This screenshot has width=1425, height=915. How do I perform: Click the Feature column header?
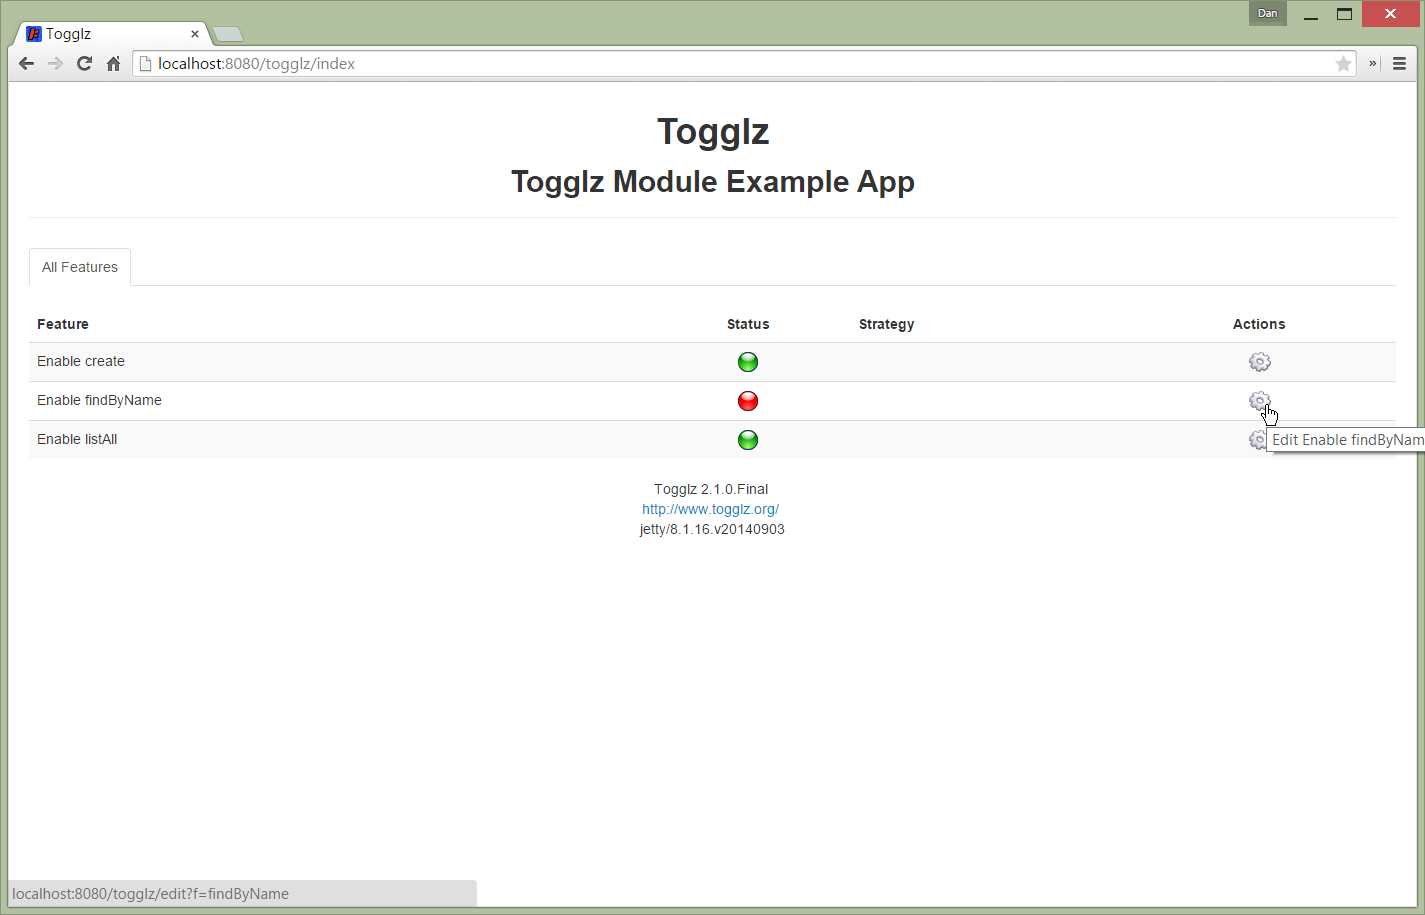click(63, 324)
